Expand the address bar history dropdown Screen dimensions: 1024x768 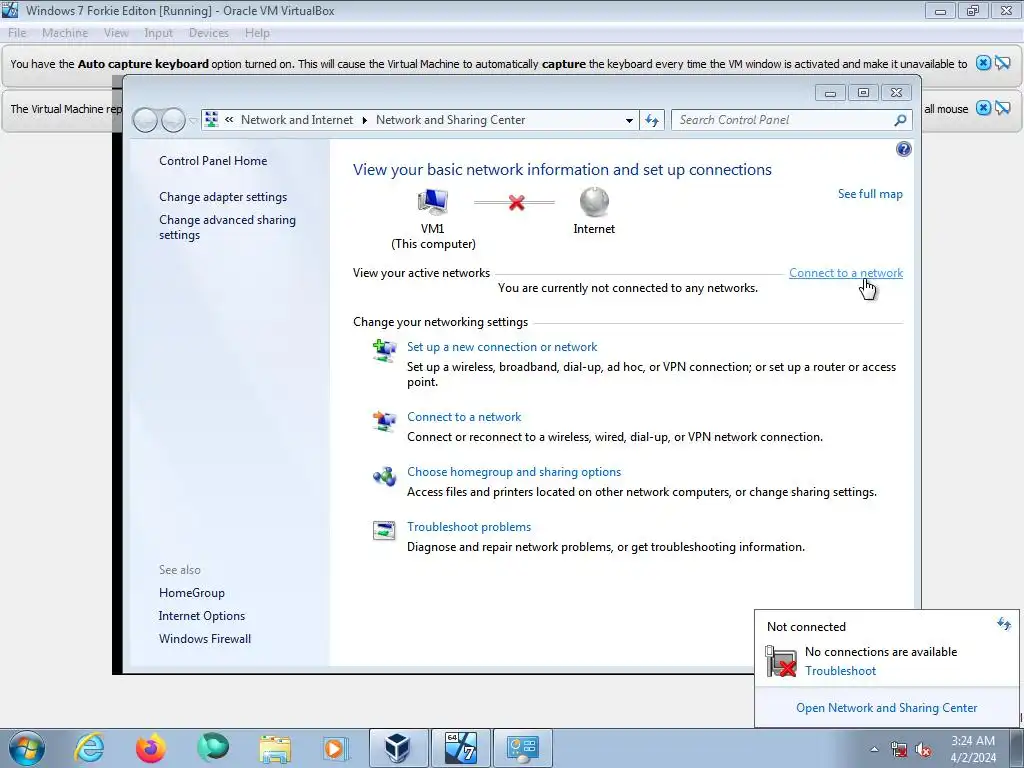point(629,120)
